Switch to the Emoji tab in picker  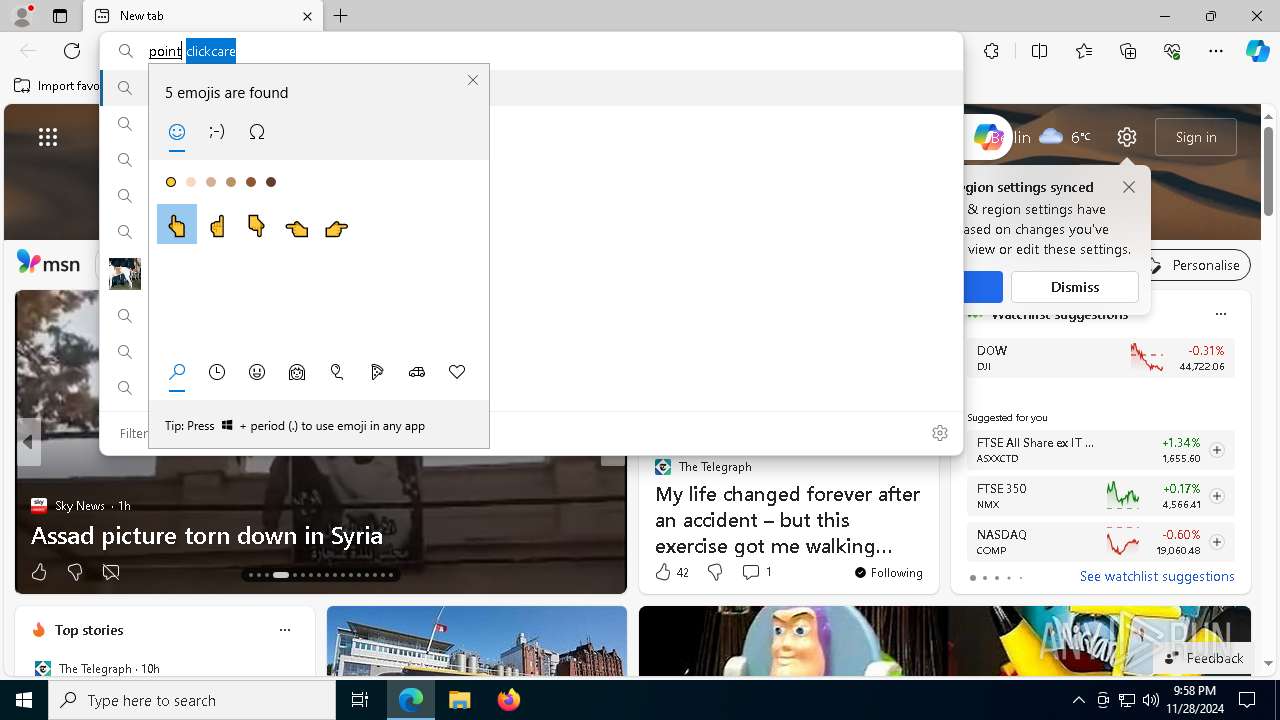coord(177,132)
